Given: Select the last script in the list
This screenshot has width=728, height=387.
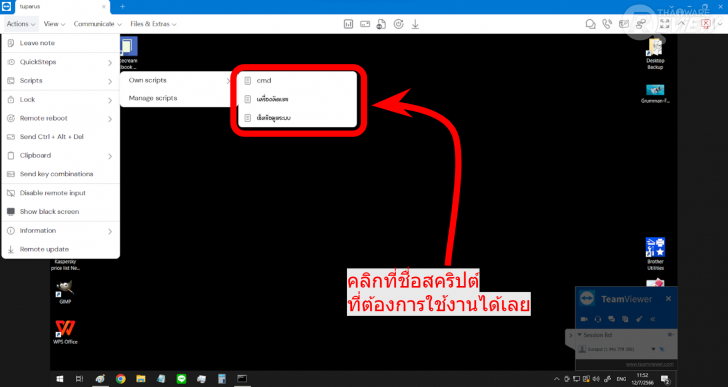Looking at the screenshot, I should coord(298,118).
